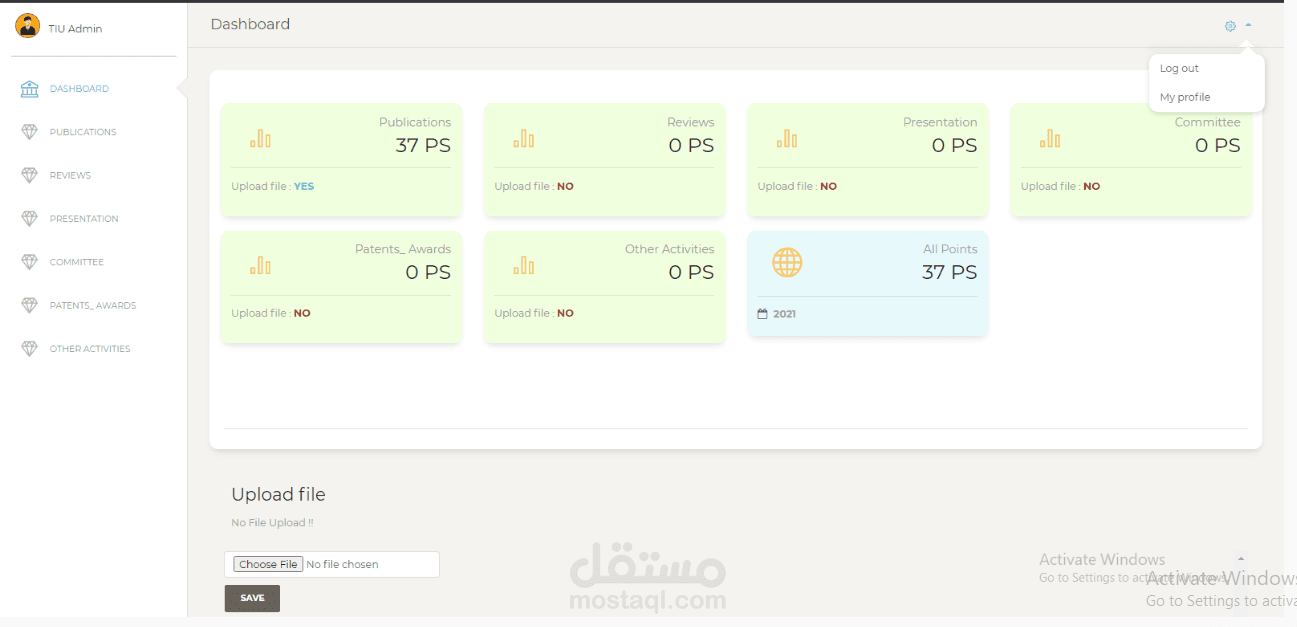Click the diamond icon beside Patents_Awards
The width and height of the screenshot is (1297, 627).
[30, 305]
